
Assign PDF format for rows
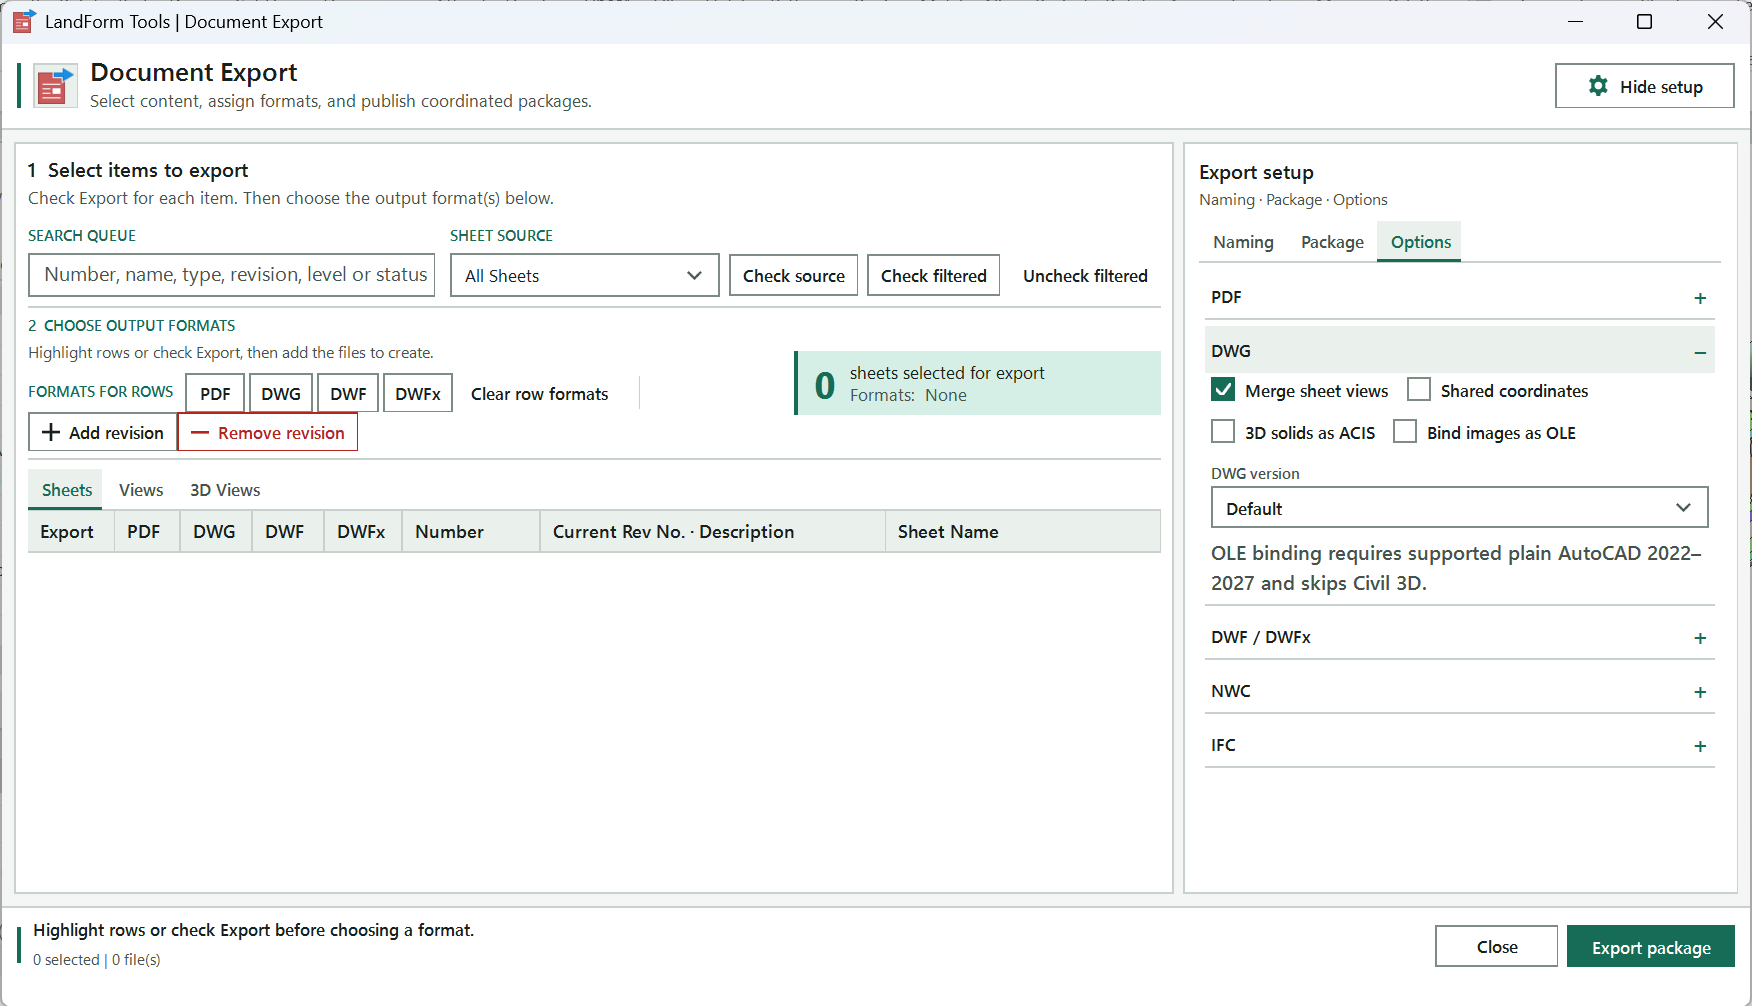pos(215,393)
